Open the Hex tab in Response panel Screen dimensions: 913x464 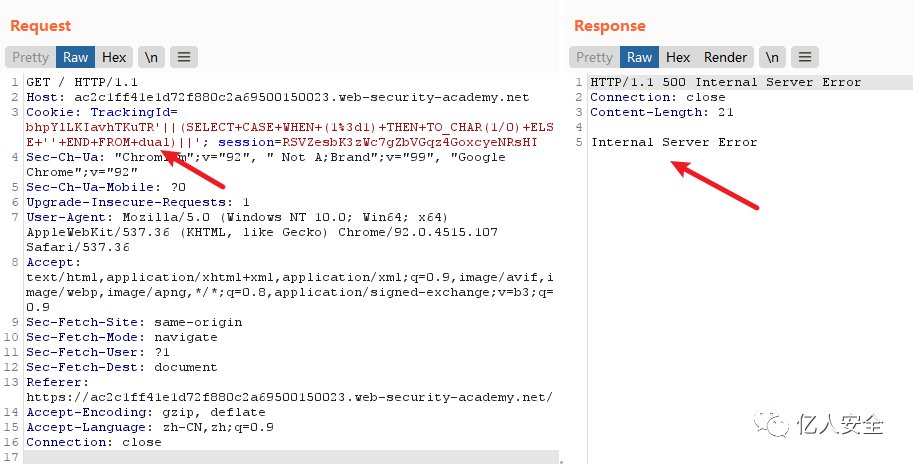point(678,57)
